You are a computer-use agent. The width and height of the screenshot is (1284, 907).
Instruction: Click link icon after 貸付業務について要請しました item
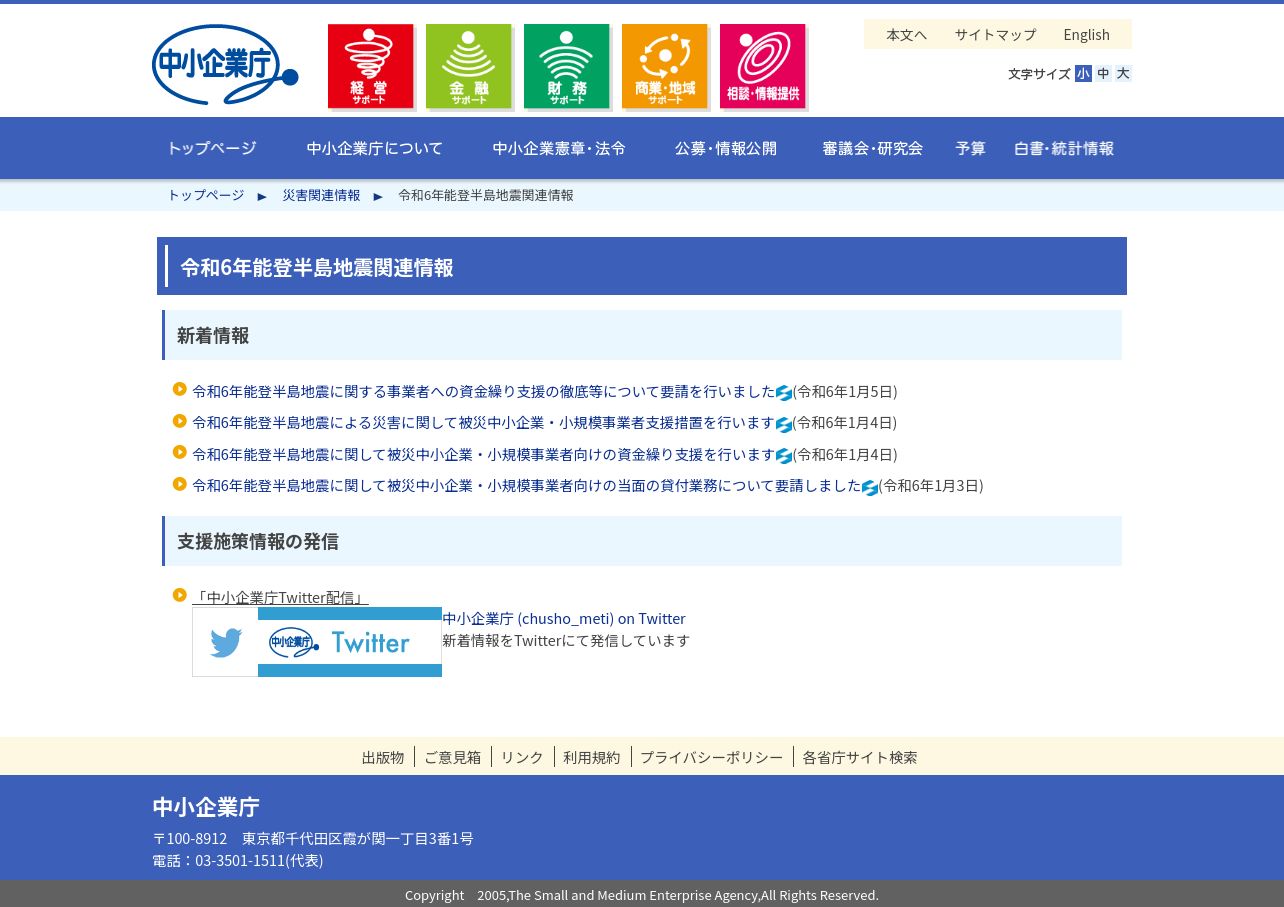(870, 487)
